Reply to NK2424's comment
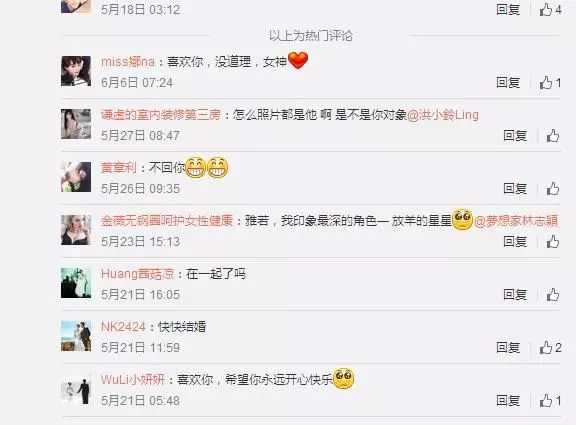This screenshot has width=576, height=425. pyautogui.click(x=508, y=347)
